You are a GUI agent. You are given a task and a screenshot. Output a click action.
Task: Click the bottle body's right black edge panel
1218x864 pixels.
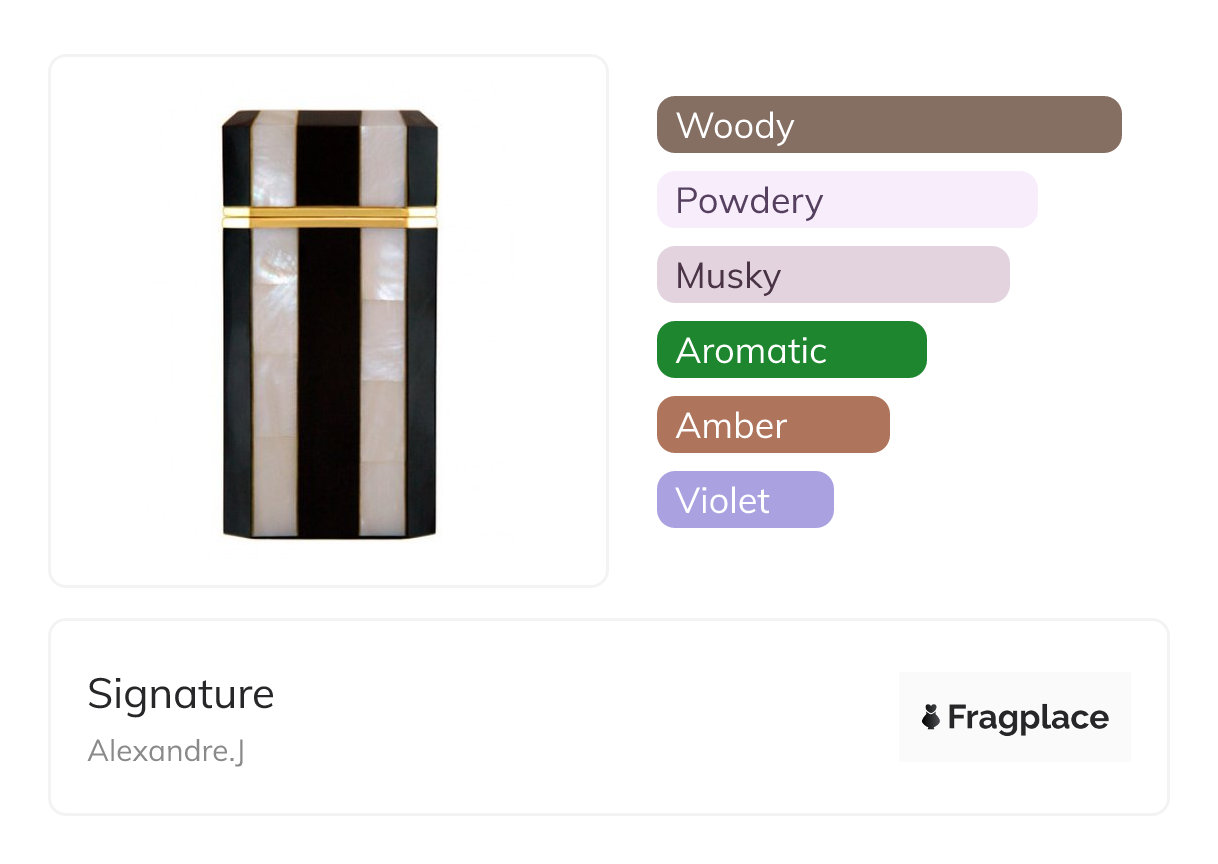point(421,380)
